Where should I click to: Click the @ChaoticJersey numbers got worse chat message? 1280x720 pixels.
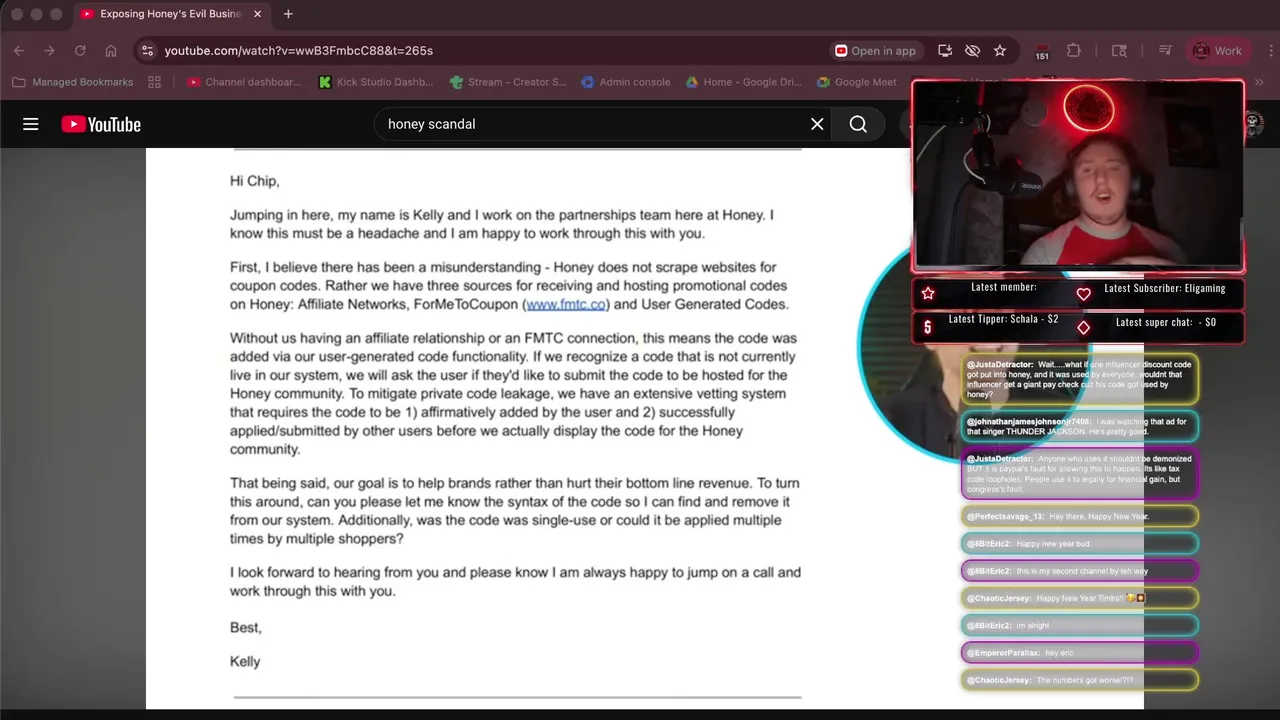tap(1079, 680)
